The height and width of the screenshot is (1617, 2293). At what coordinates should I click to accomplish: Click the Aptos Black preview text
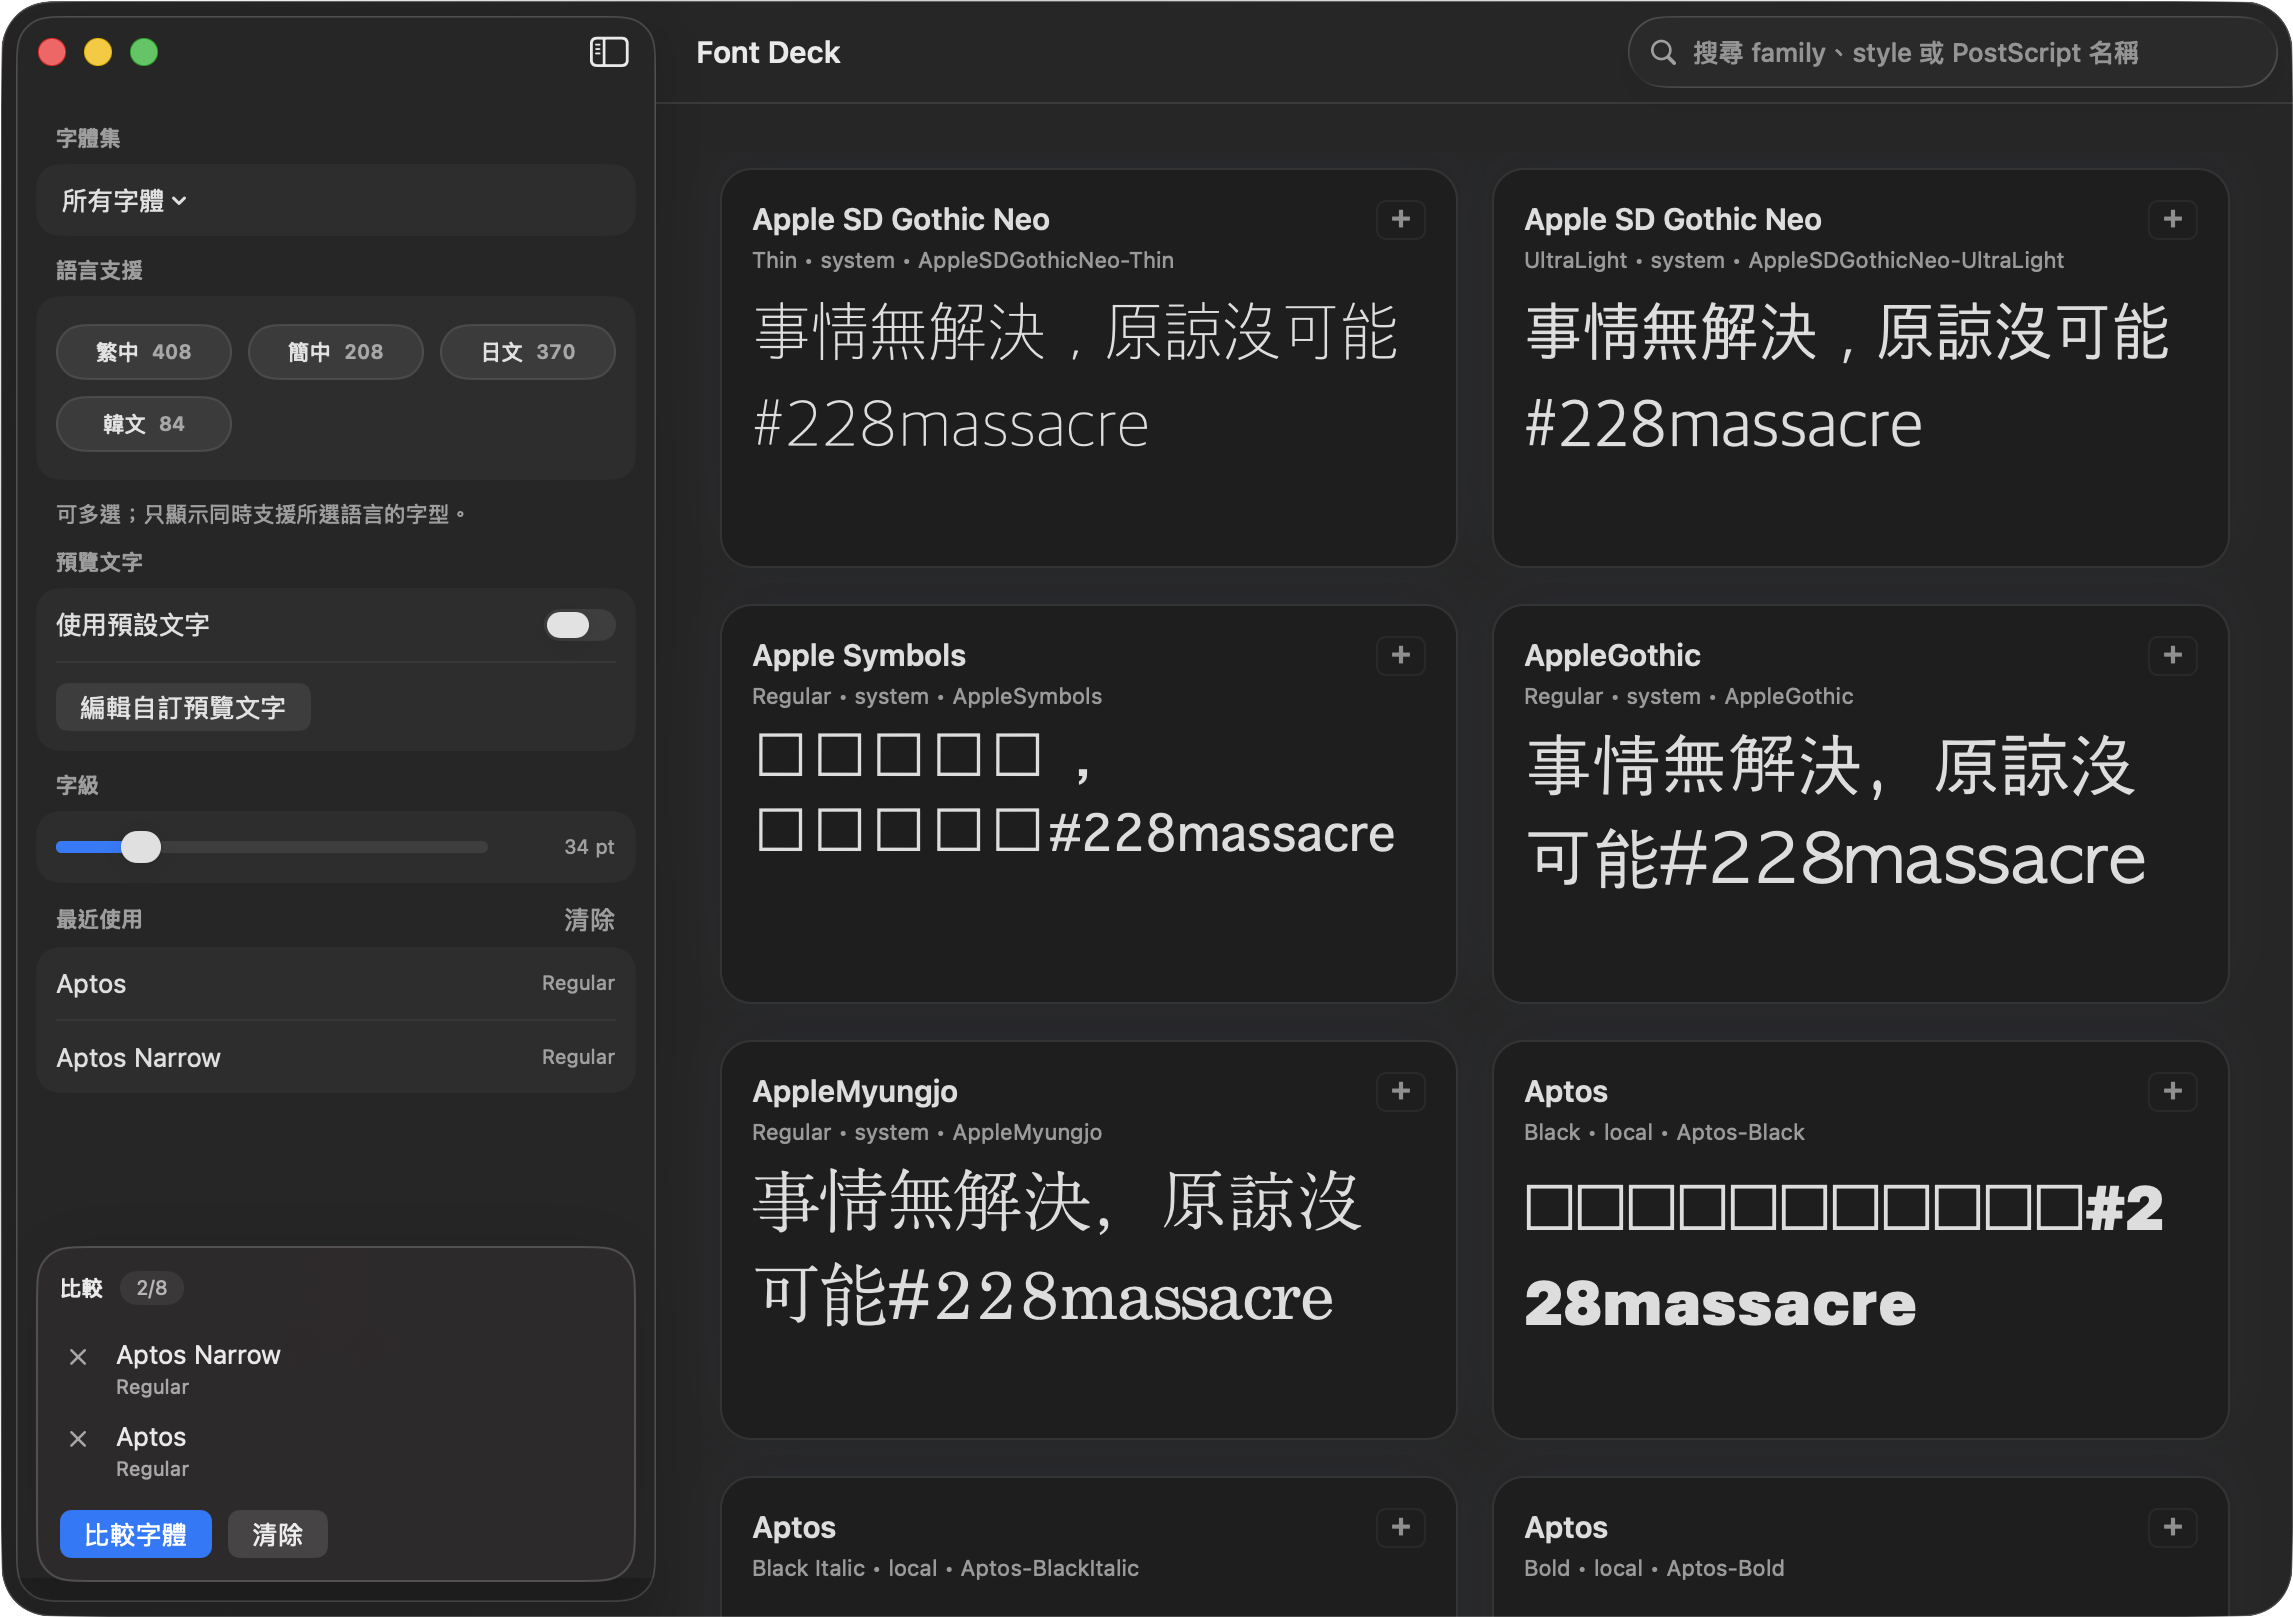[x=1844, y=1256]
